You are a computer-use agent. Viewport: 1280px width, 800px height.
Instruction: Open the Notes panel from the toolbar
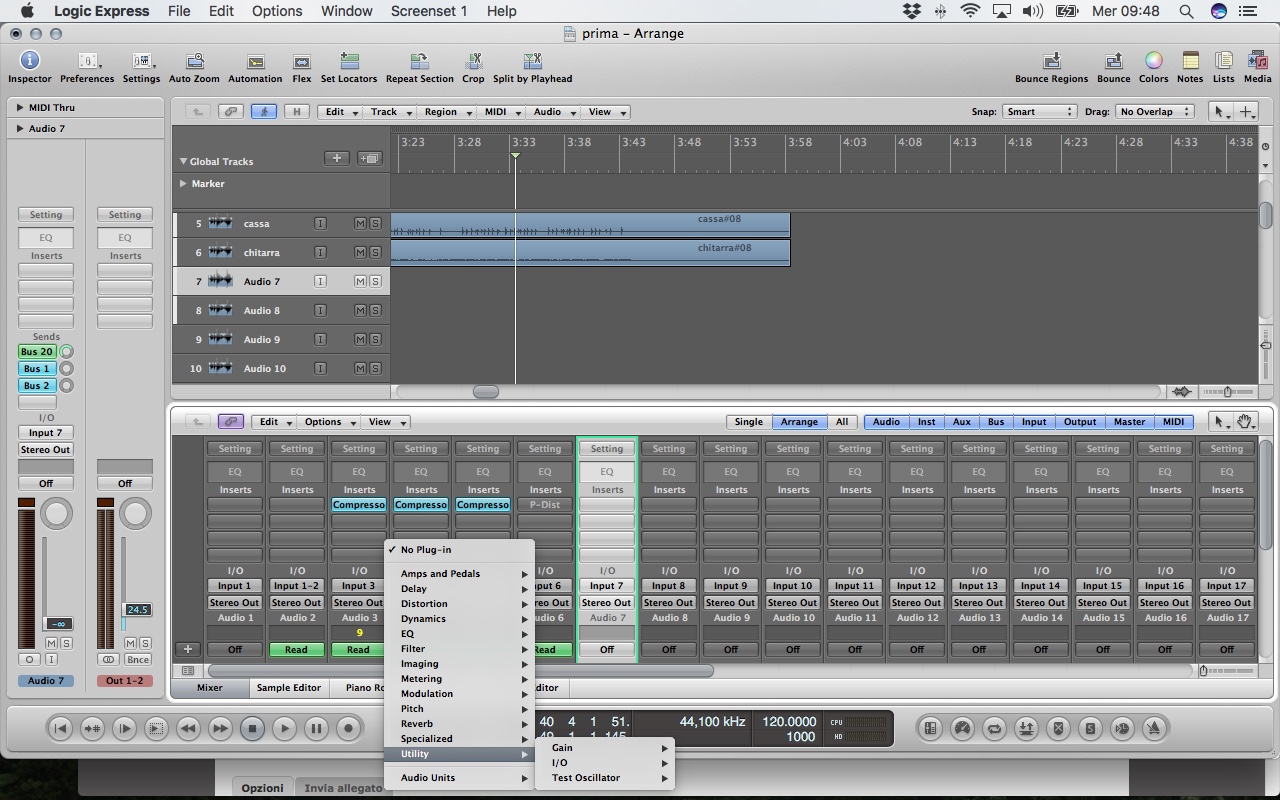(1190, 67)
